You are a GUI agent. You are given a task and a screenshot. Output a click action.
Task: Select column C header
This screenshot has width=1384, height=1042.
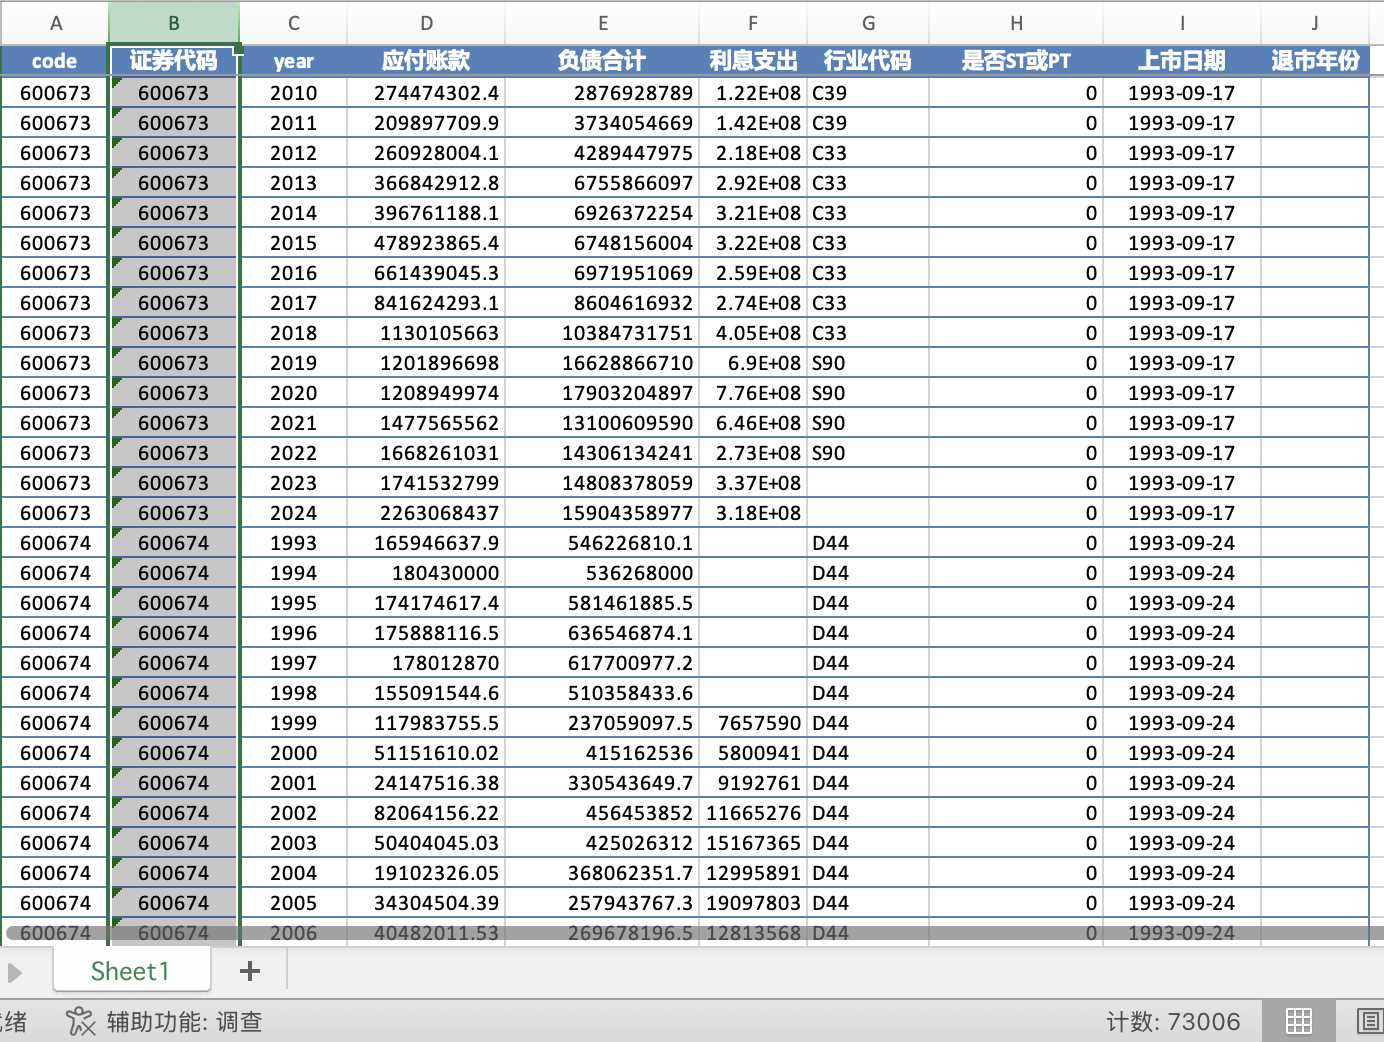click(293, 23)
